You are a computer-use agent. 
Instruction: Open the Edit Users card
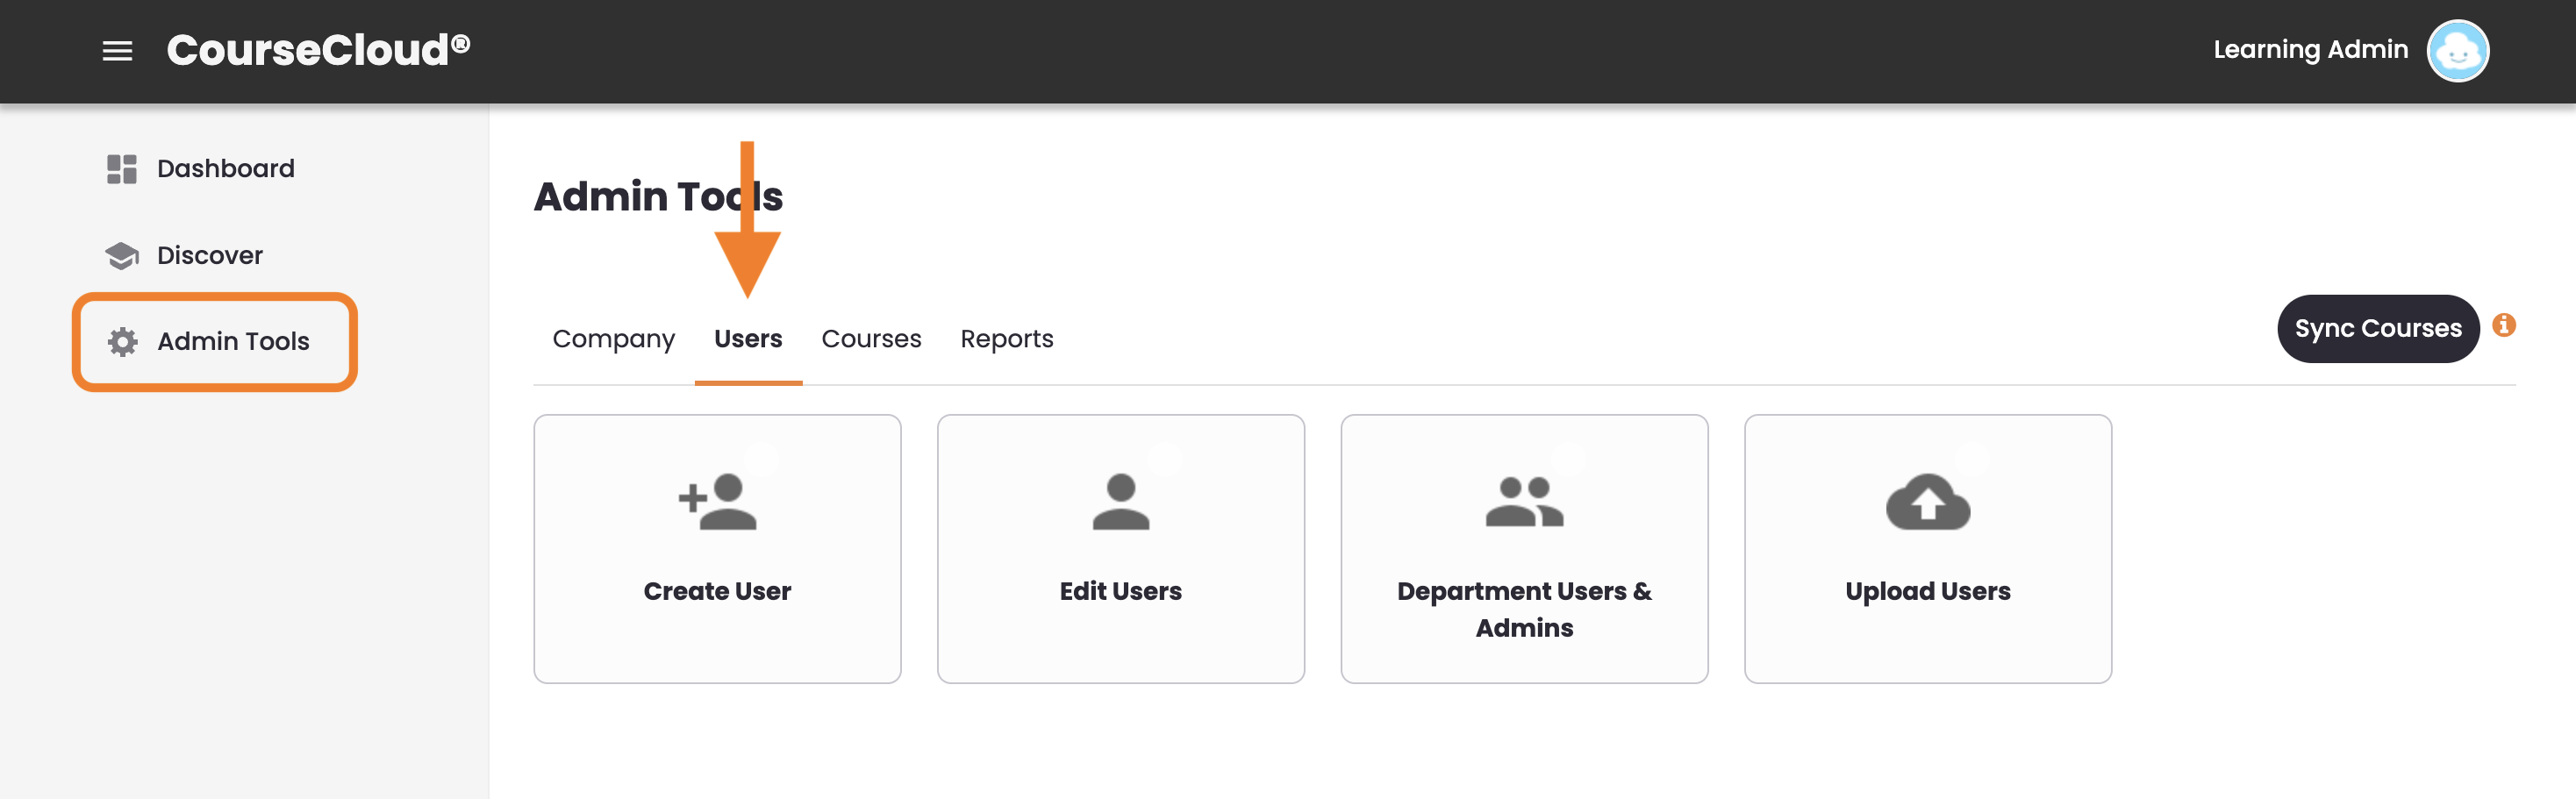click(x=1121, y=549)
